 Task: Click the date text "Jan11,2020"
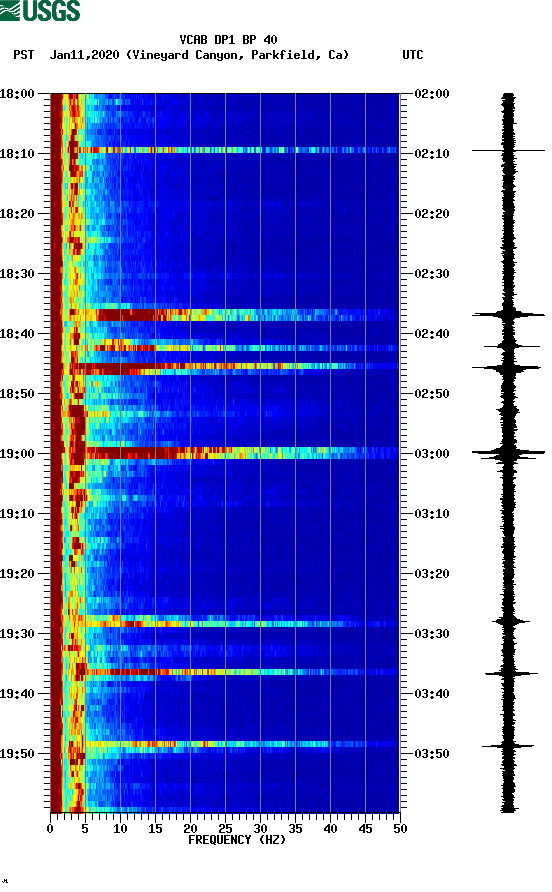point(85,55)
